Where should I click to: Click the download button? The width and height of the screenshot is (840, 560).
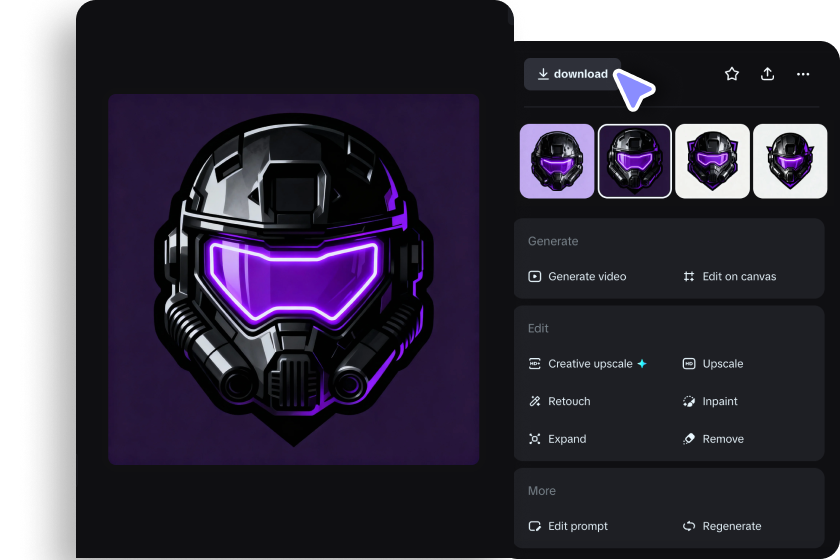572,74
